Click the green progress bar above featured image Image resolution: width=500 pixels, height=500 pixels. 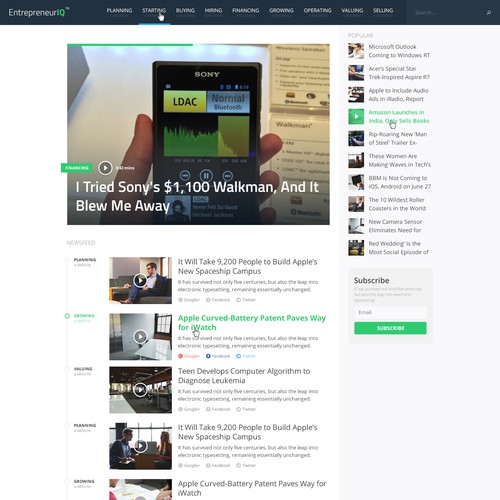(x=130, y=44)
